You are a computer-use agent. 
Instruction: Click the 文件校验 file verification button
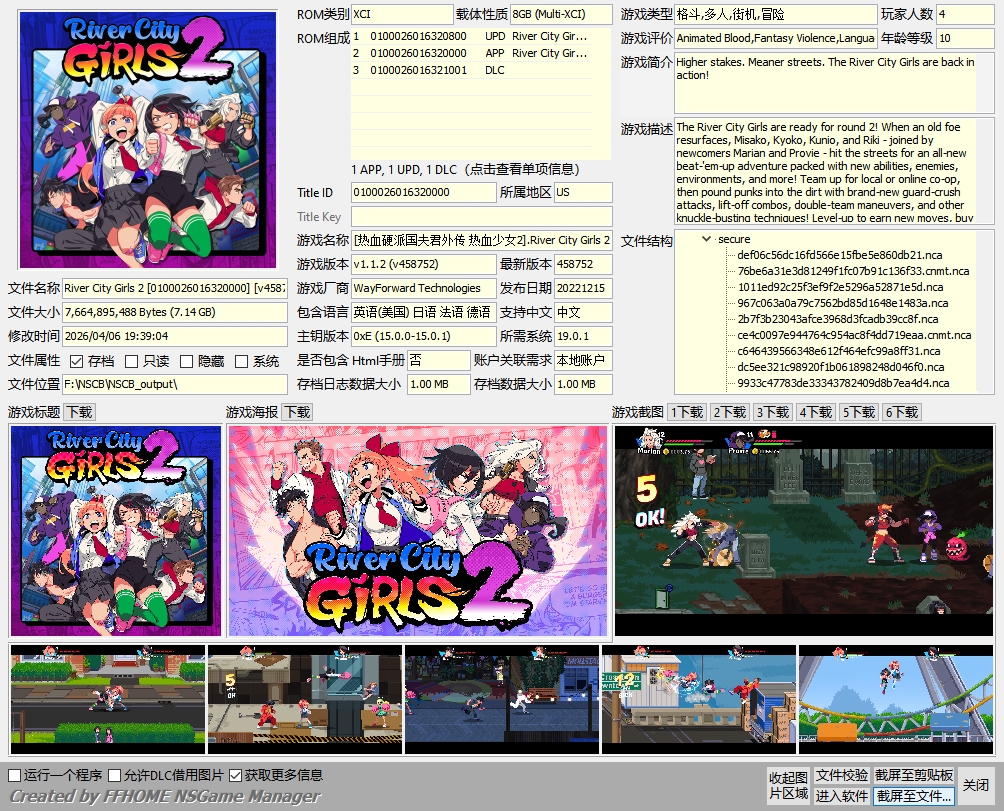coord(841,776)
